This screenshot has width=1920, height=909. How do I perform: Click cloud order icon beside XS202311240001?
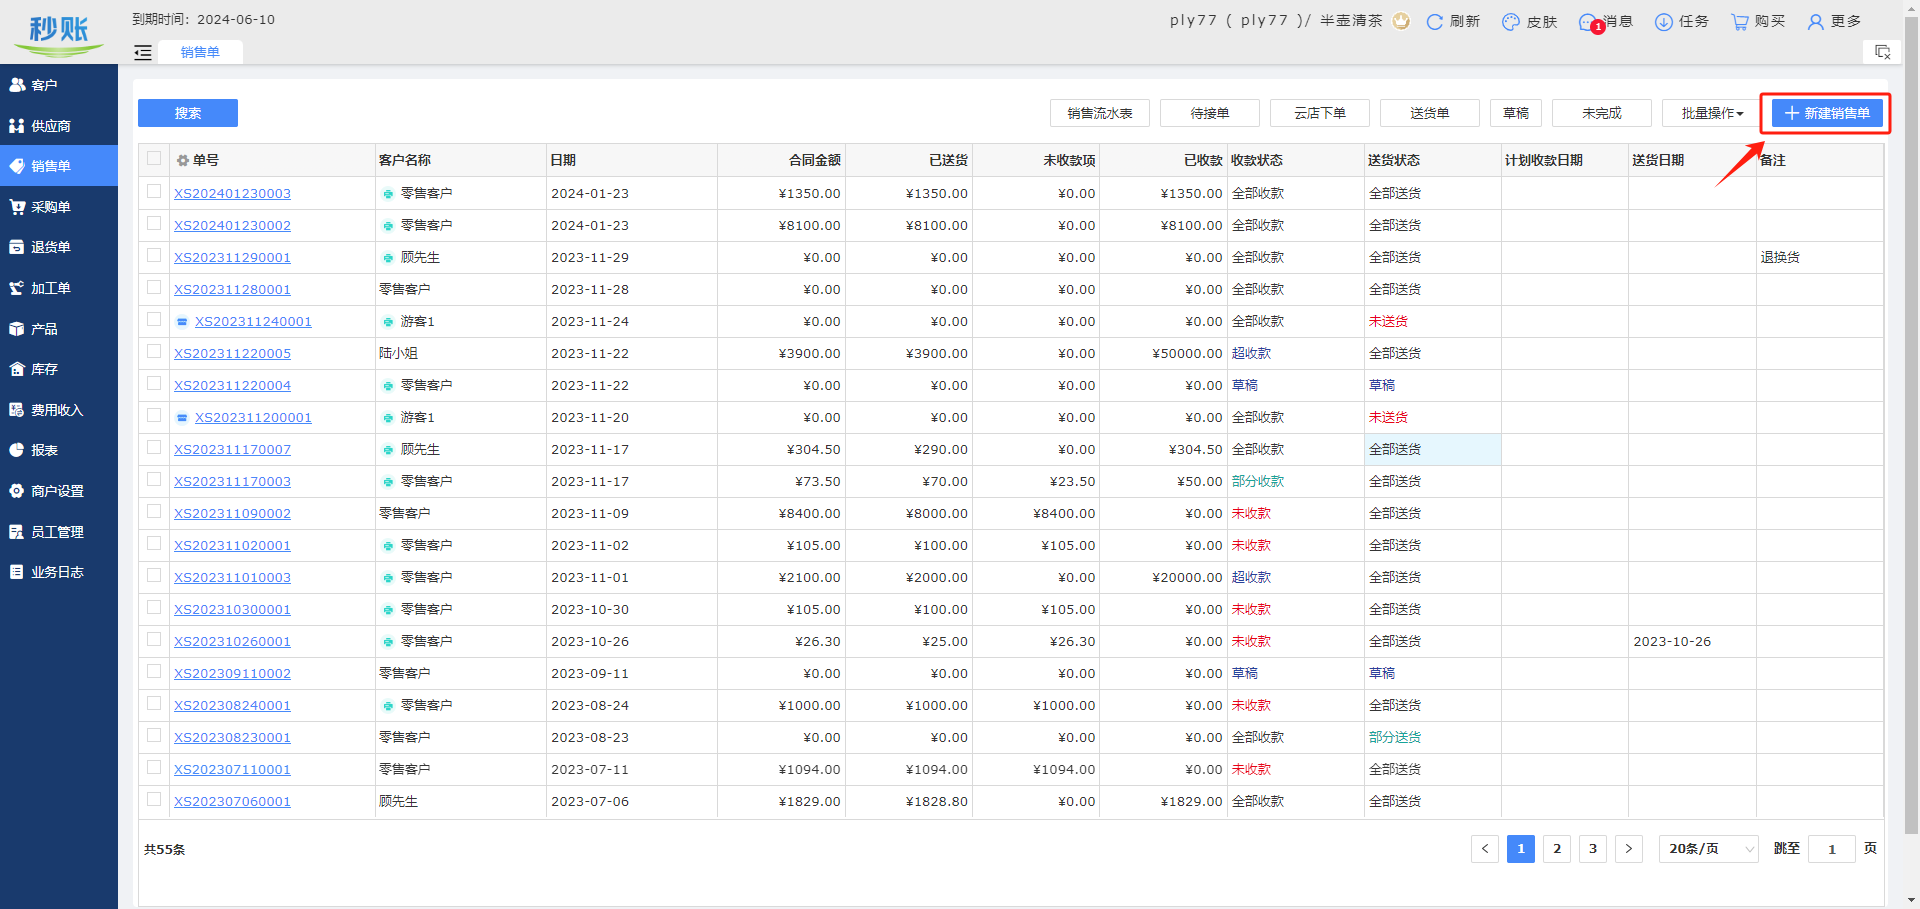182,322
